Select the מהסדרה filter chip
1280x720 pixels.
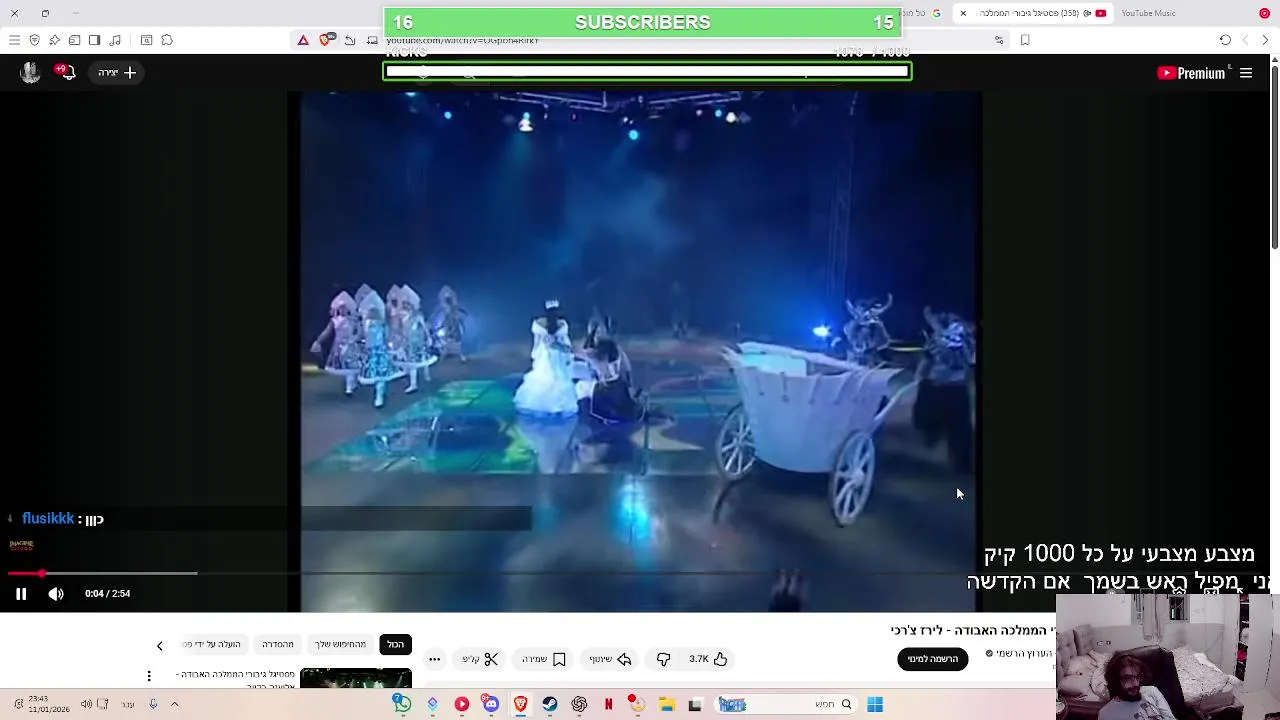[x=278, y=644]
